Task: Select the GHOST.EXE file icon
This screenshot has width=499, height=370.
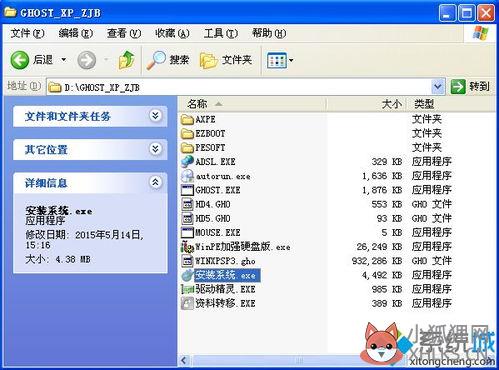Action: [x=187, y=190]
